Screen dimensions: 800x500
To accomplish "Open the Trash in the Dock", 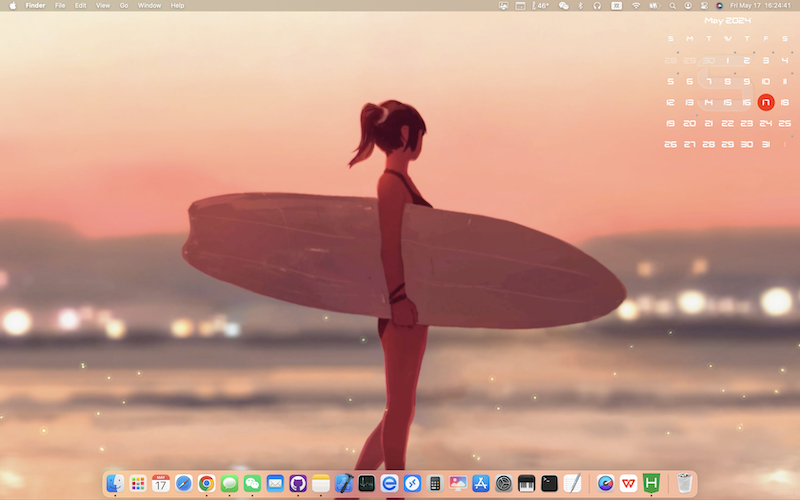I will tap(685, 483).
